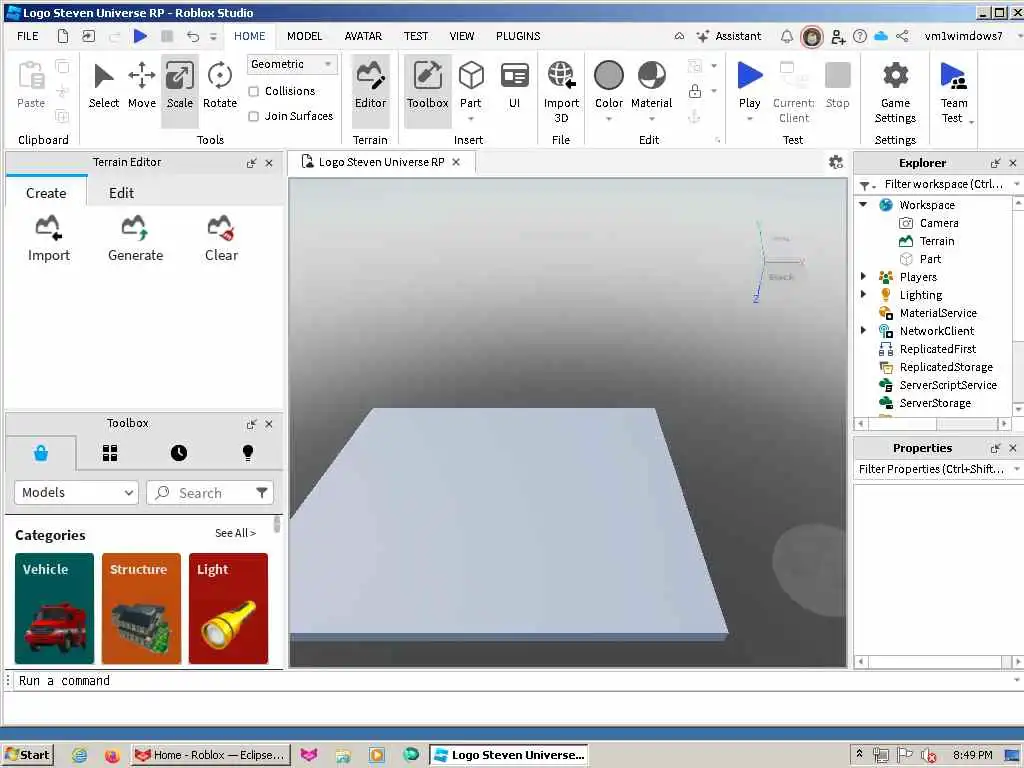The height and width of the screenshot is (768, 1024).
Task: Switch to the TEST ribbon tab
Action: point(415,36)
